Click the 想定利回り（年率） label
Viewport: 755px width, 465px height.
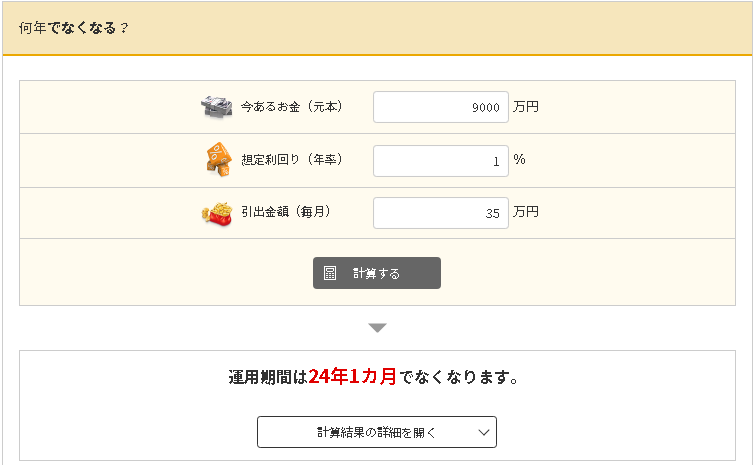(x=292, y=160)
